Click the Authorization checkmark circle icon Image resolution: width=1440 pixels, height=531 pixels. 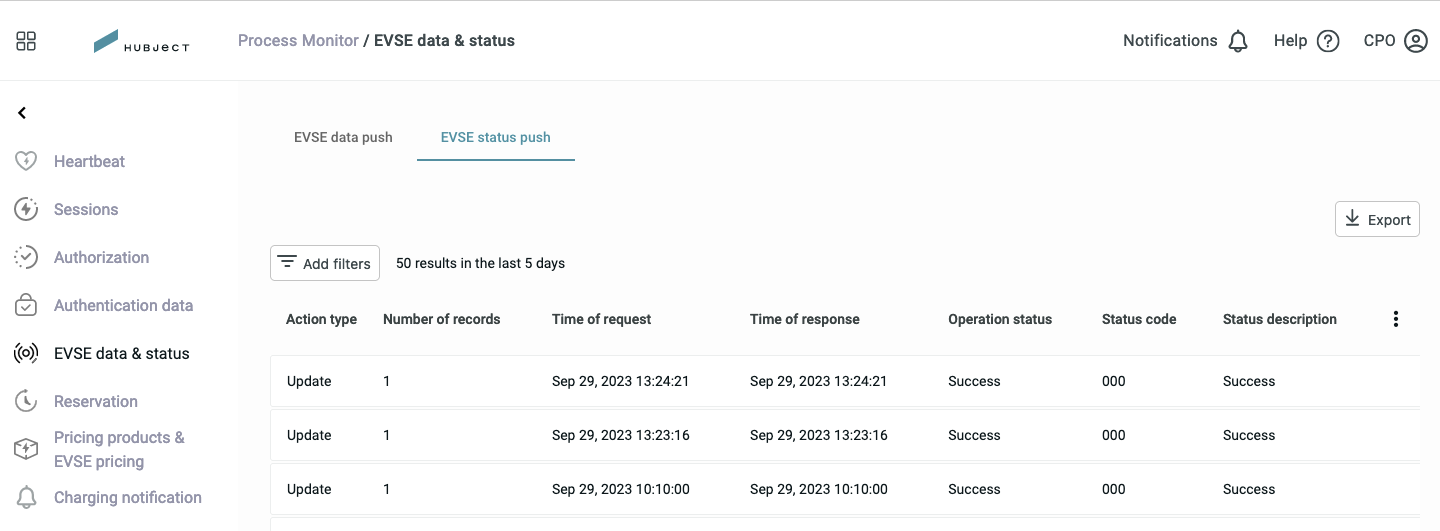pyautogui.click(x=26, y=257)
